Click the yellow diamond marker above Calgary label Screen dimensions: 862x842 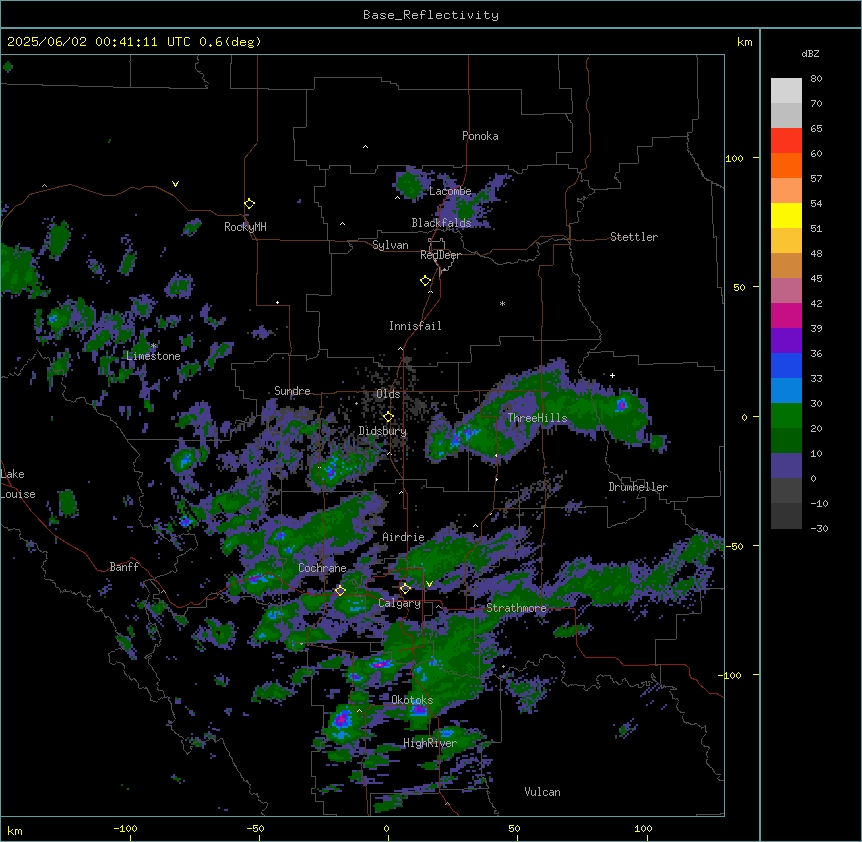coord(405,589)
